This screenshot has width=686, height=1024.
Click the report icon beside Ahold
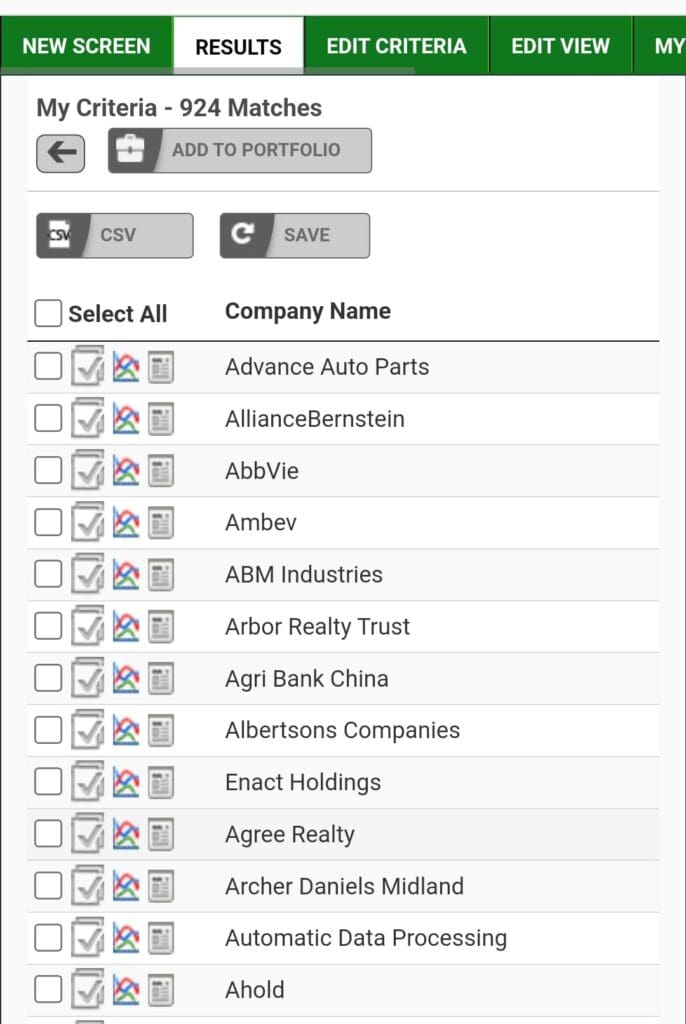click(x=160, y=989)
